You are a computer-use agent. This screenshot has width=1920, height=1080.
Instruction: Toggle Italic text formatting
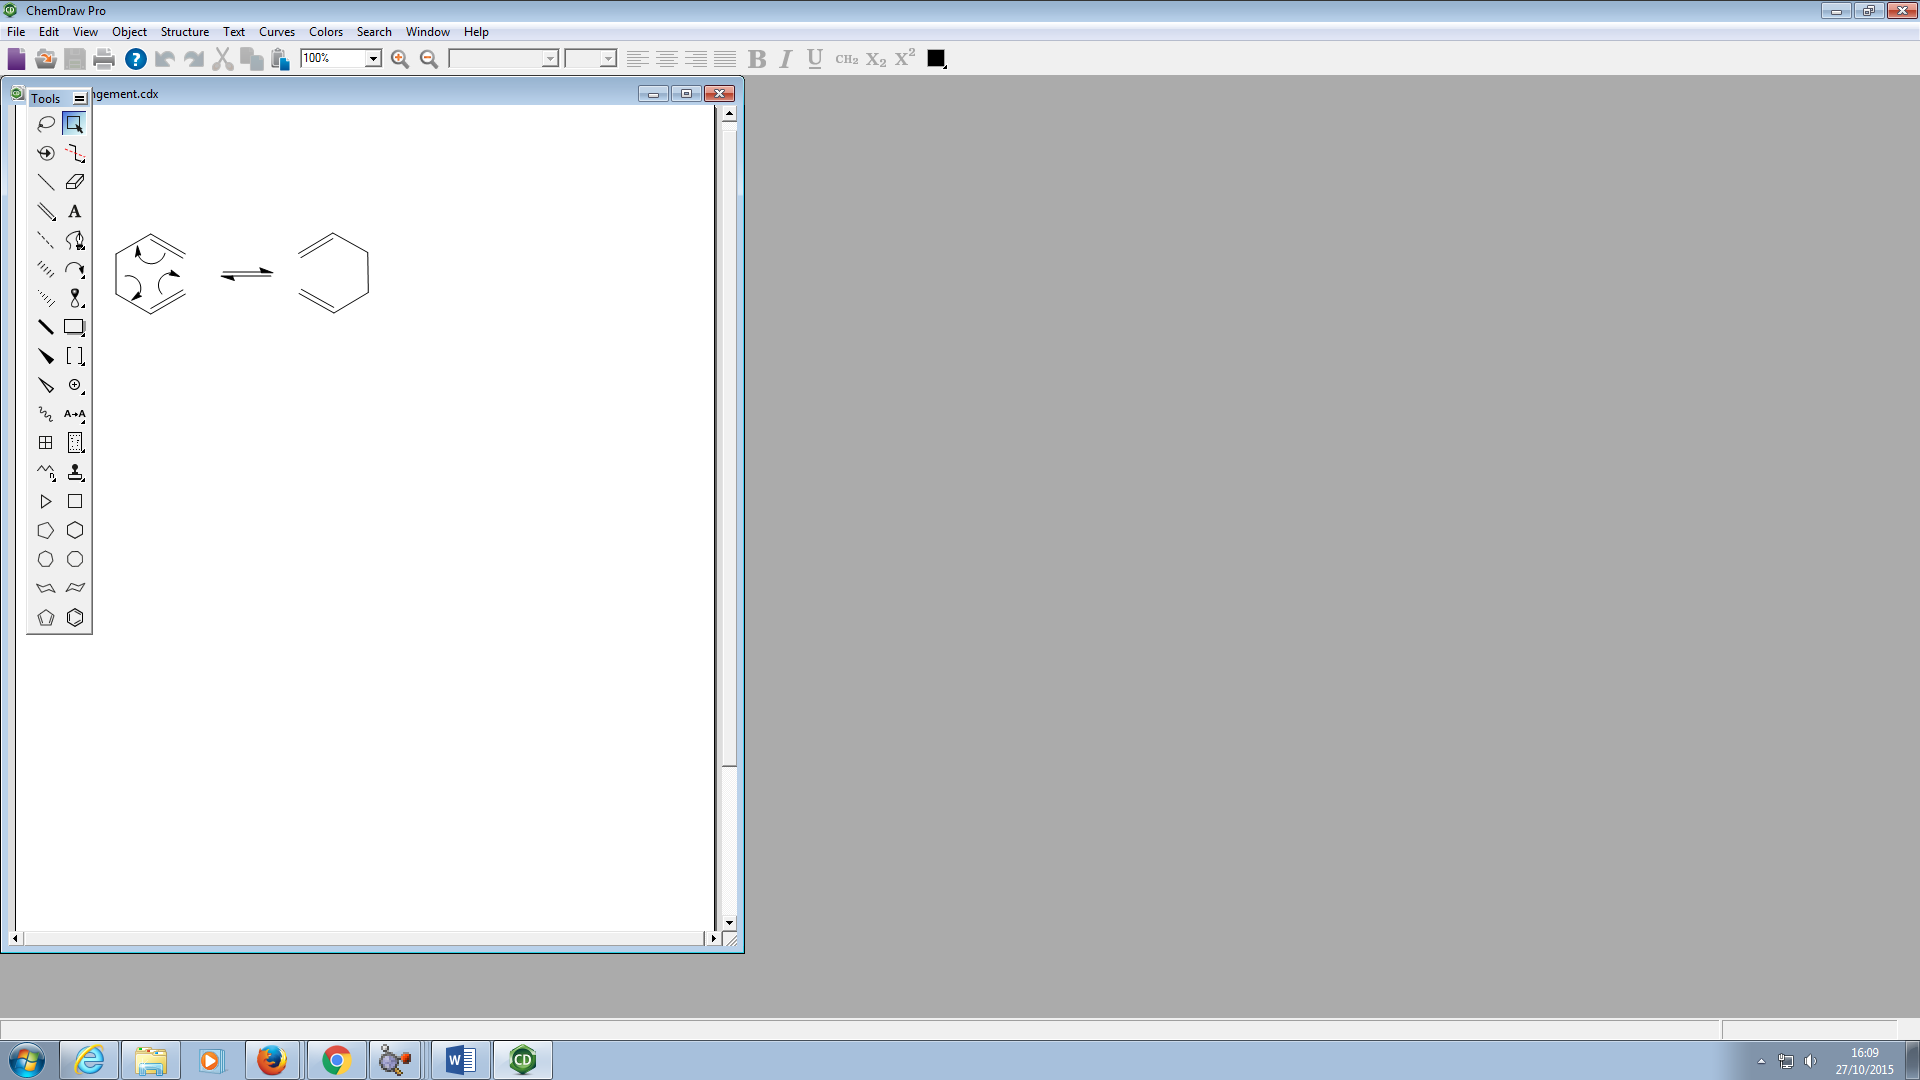point(786,59)
